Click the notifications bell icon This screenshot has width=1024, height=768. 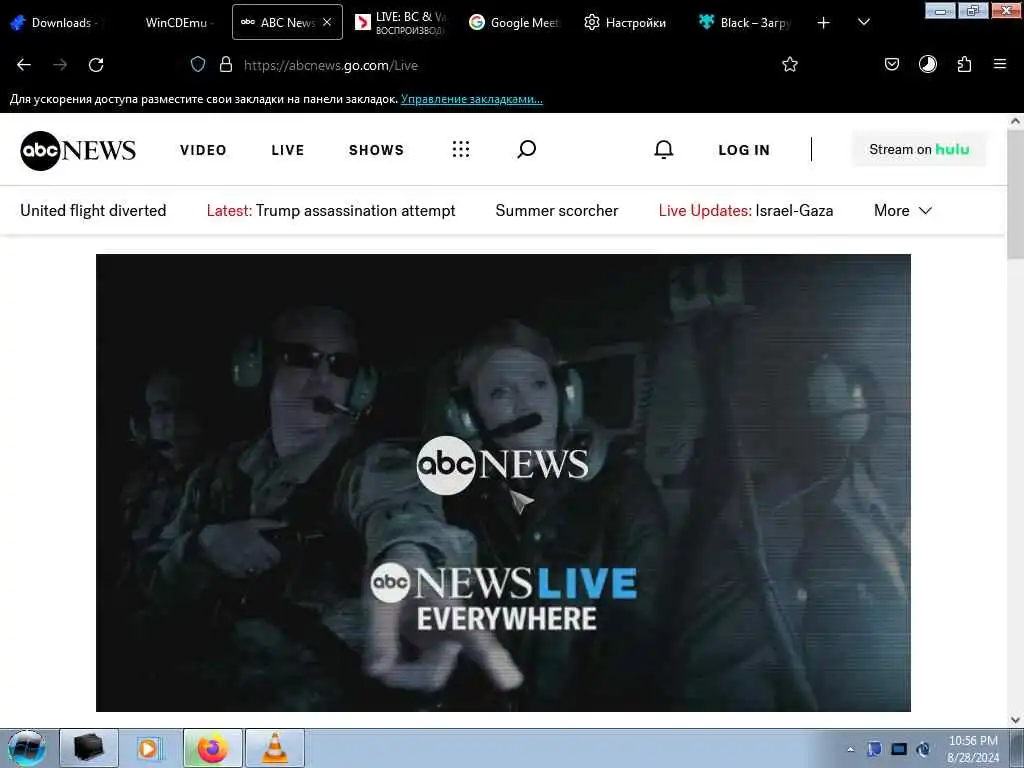pyautogui.click(x=664, y=150)
